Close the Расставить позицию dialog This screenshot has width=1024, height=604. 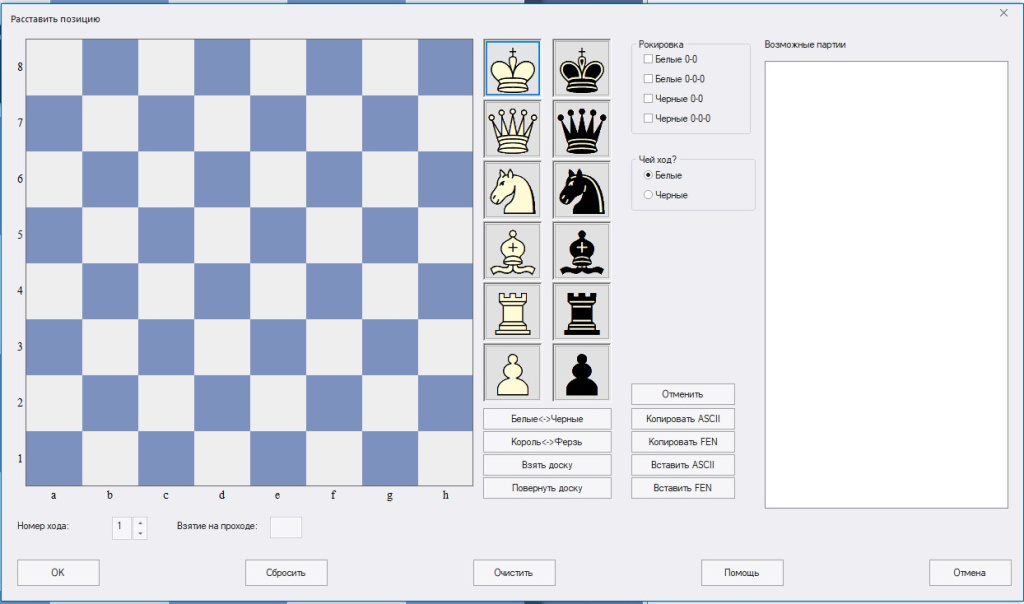(1004, 13)
